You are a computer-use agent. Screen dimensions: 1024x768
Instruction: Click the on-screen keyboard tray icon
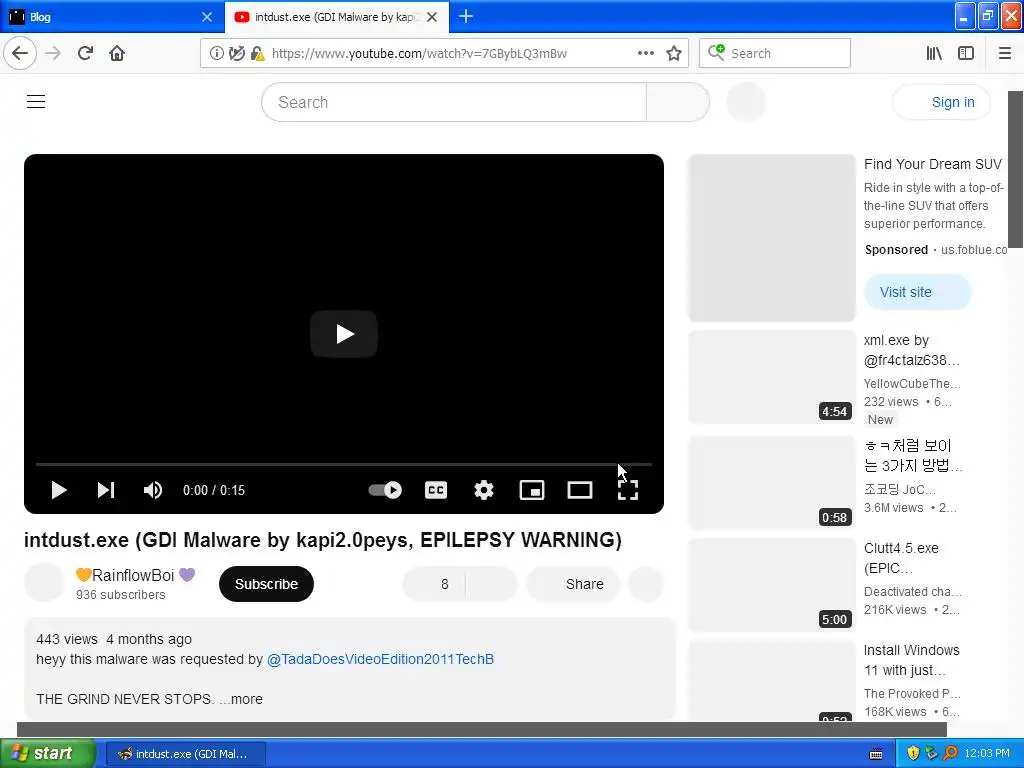tap(876, 754)
